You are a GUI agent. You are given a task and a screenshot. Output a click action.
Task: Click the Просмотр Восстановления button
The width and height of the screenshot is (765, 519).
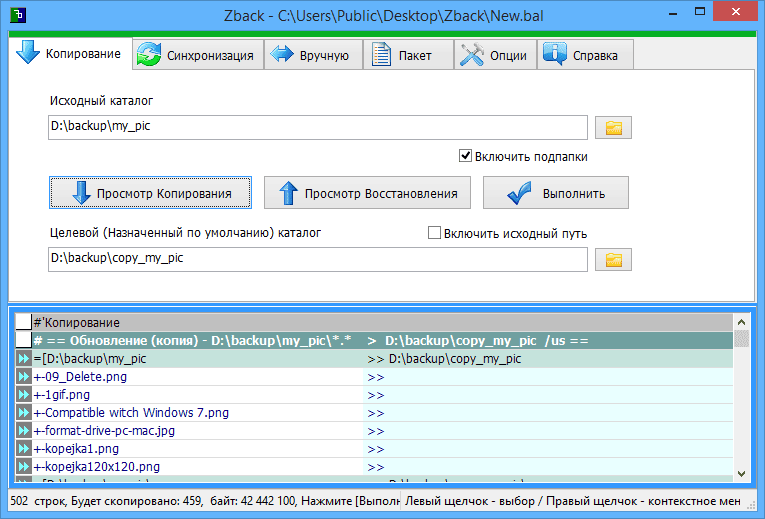click(x=367, y=193)
